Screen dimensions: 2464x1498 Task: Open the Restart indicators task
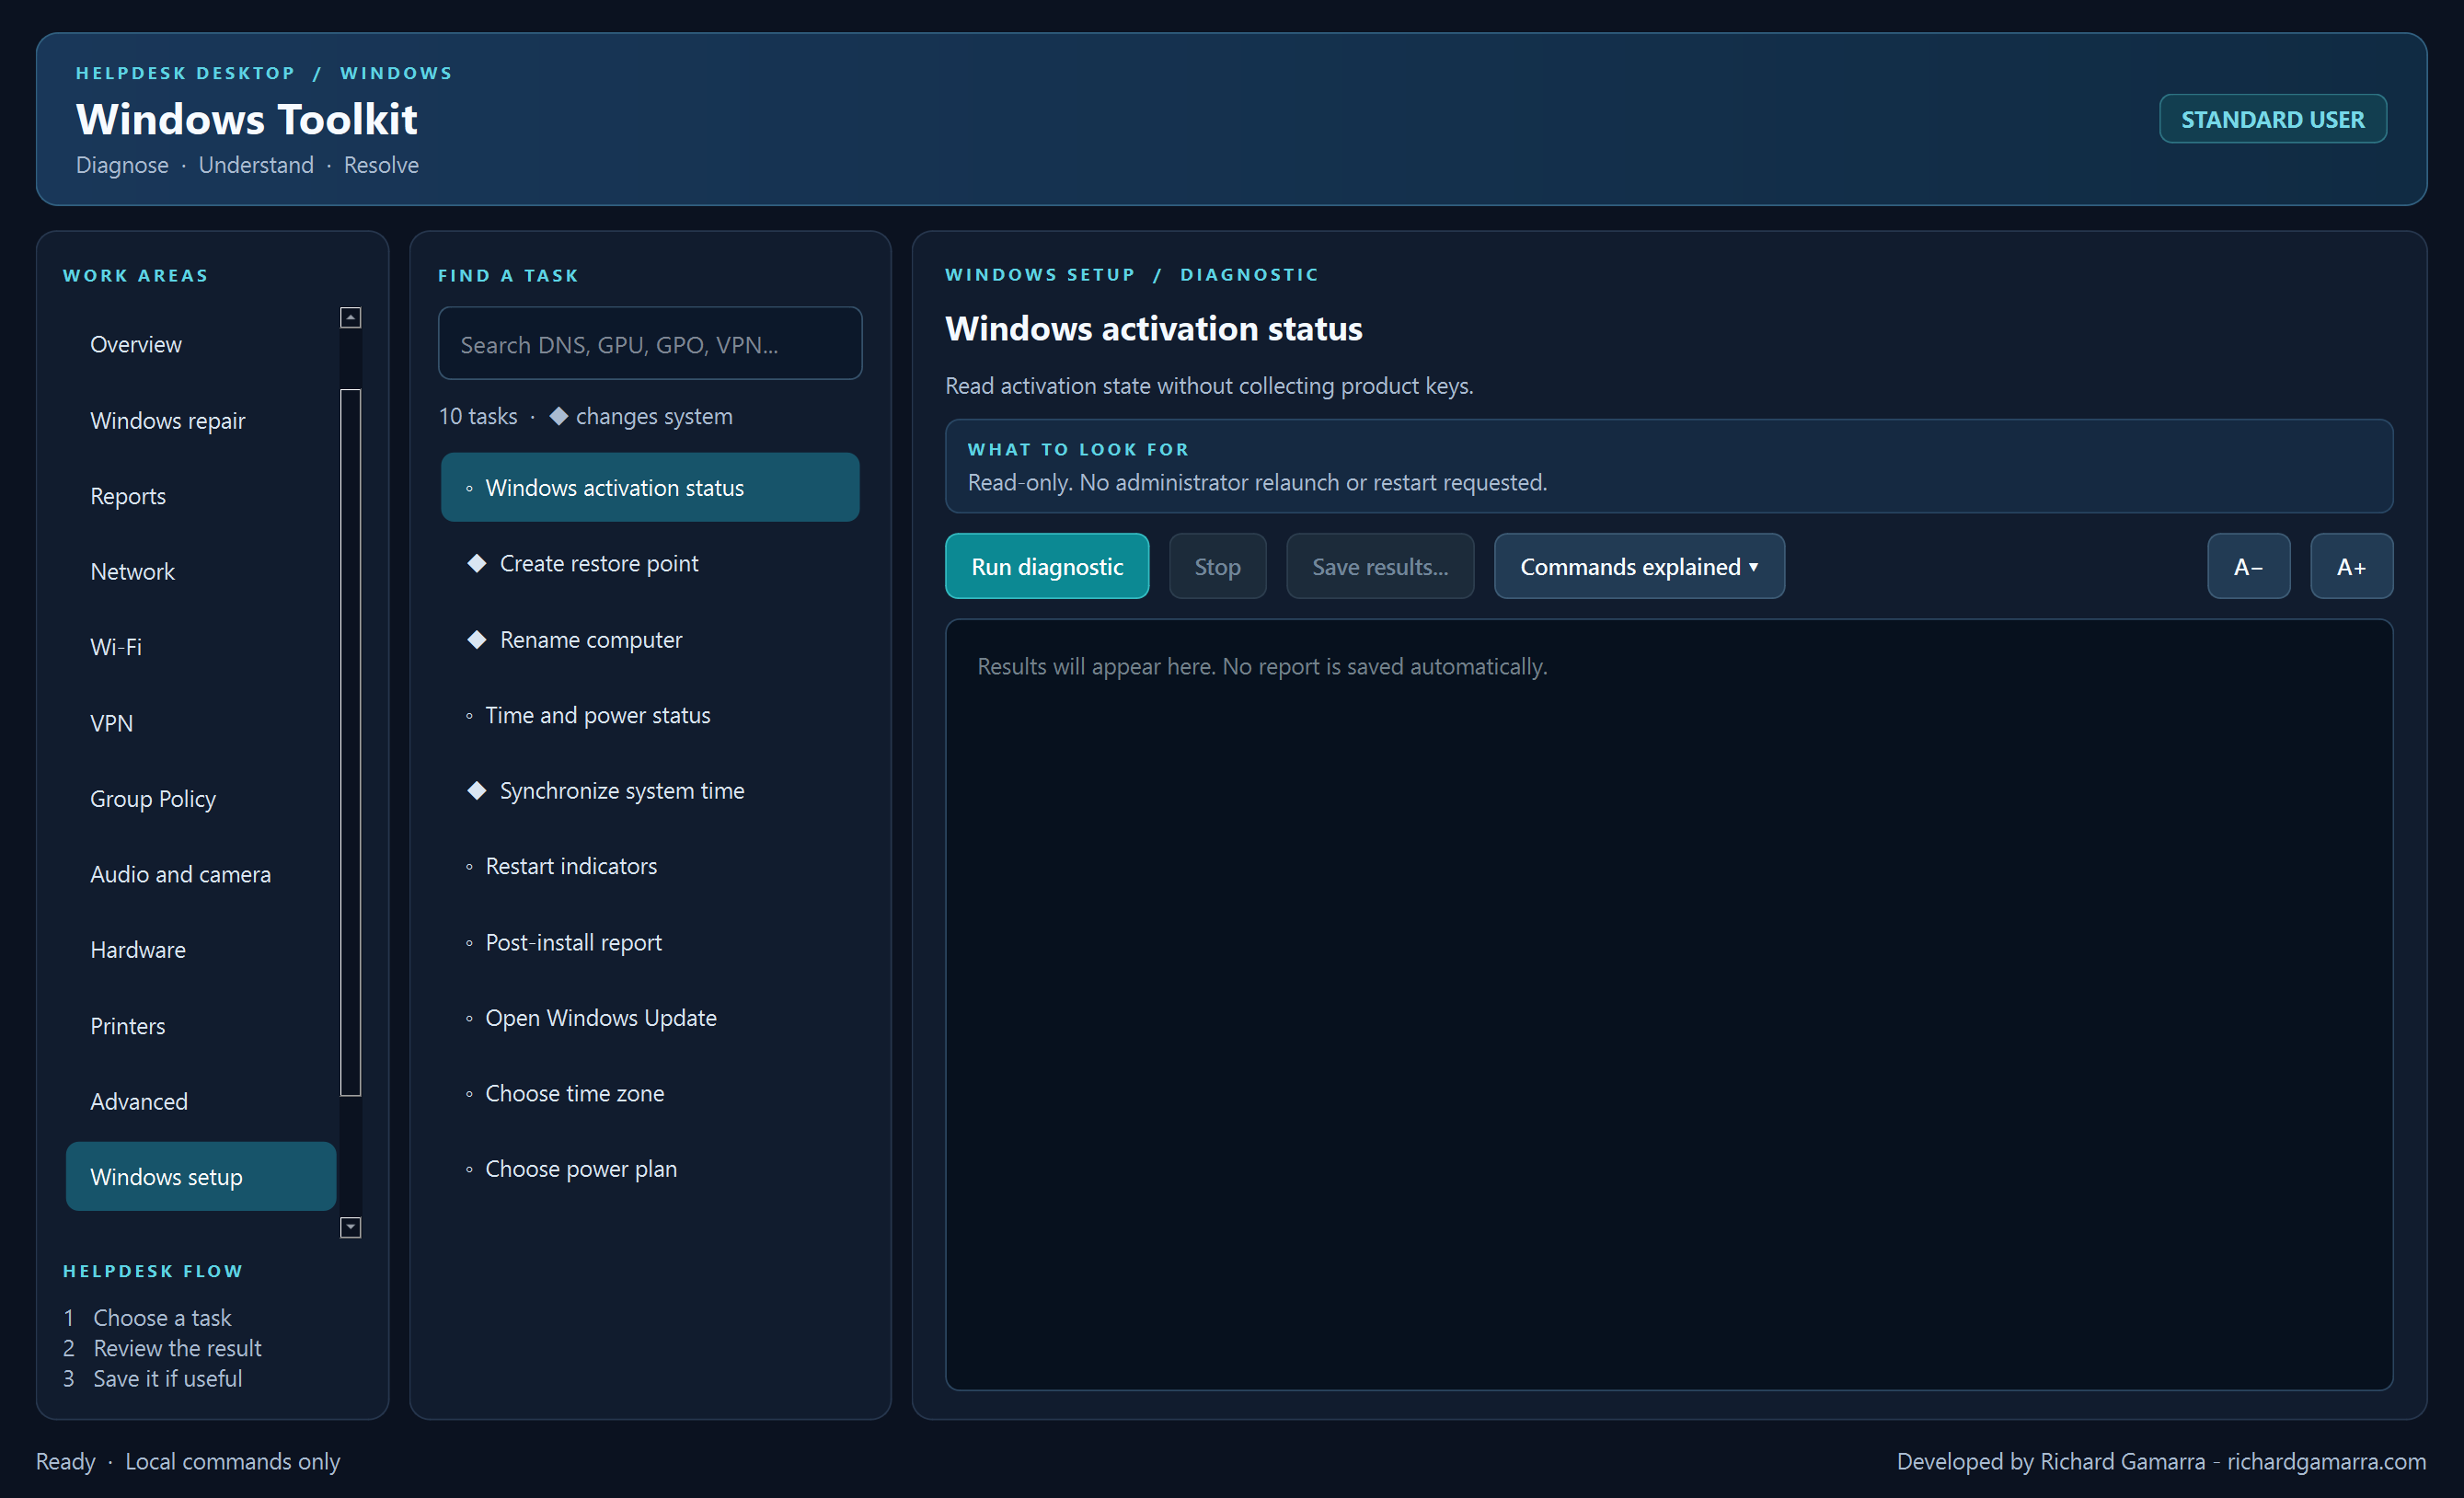[x=650, y=866]
